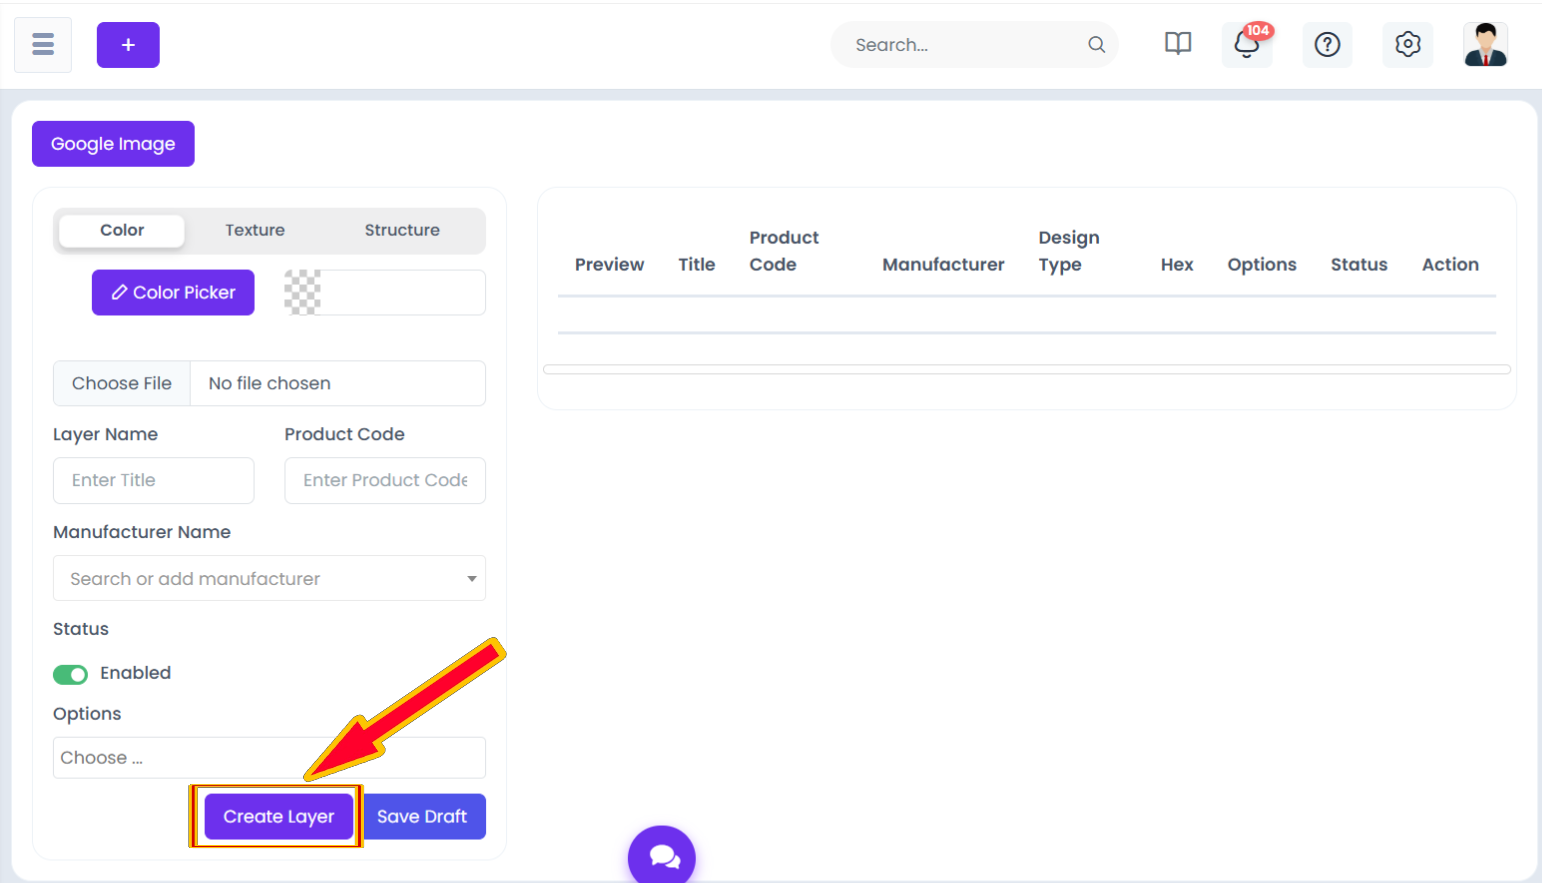Open the help question mark icon
The height and width of the screenshot is (883, 1542).
1327,45
